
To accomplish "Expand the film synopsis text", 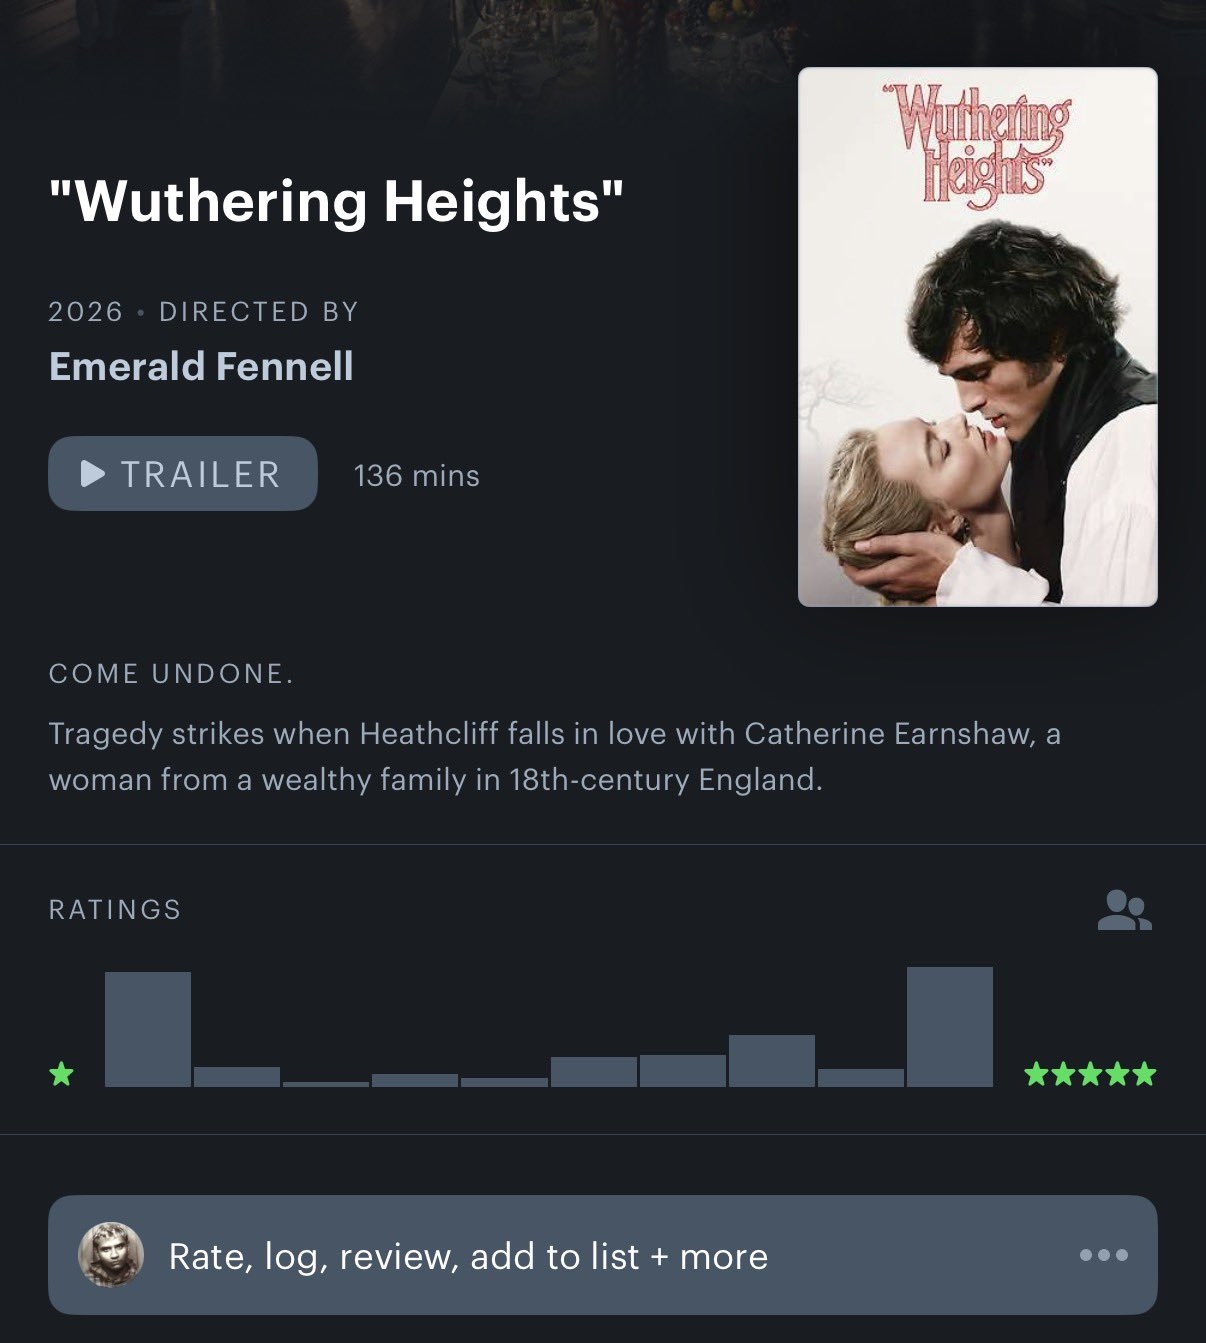I will [555, 756].
